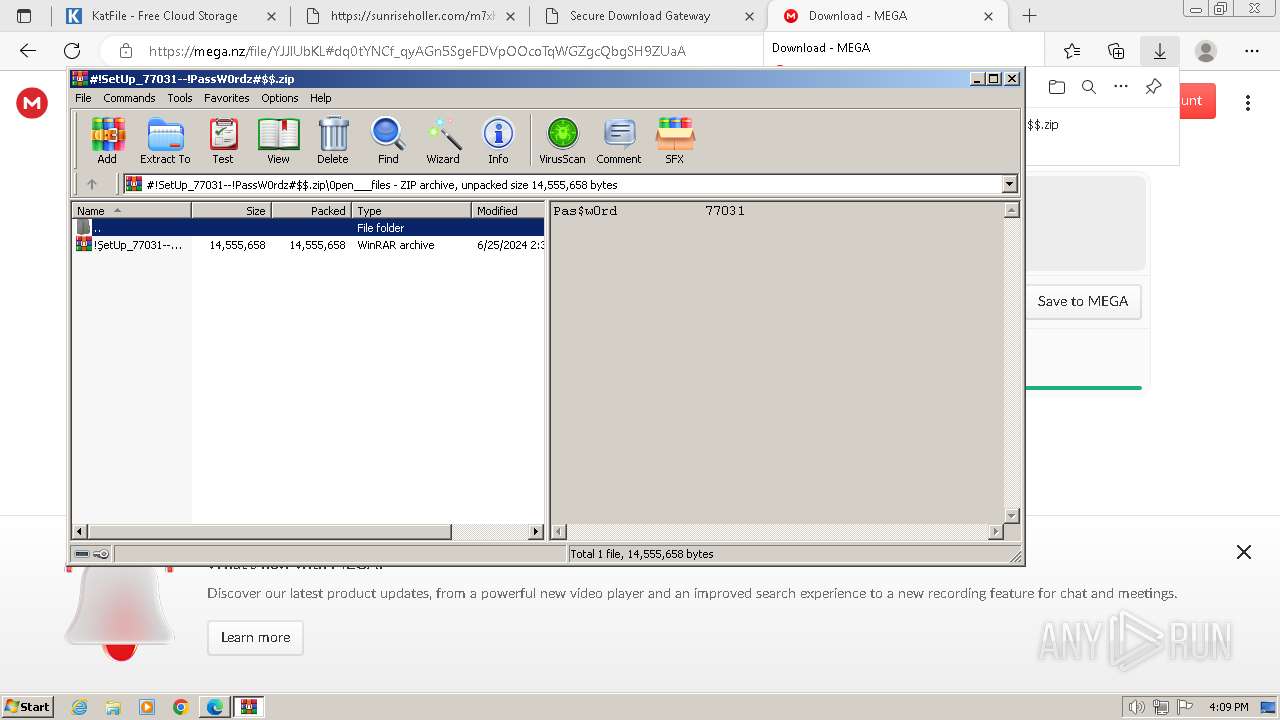The height and width of the screenshot is (720, 1280).
Task: Switch to the sunriseholler.com tab
Action: pyautogui.click(x=410, y=16)
